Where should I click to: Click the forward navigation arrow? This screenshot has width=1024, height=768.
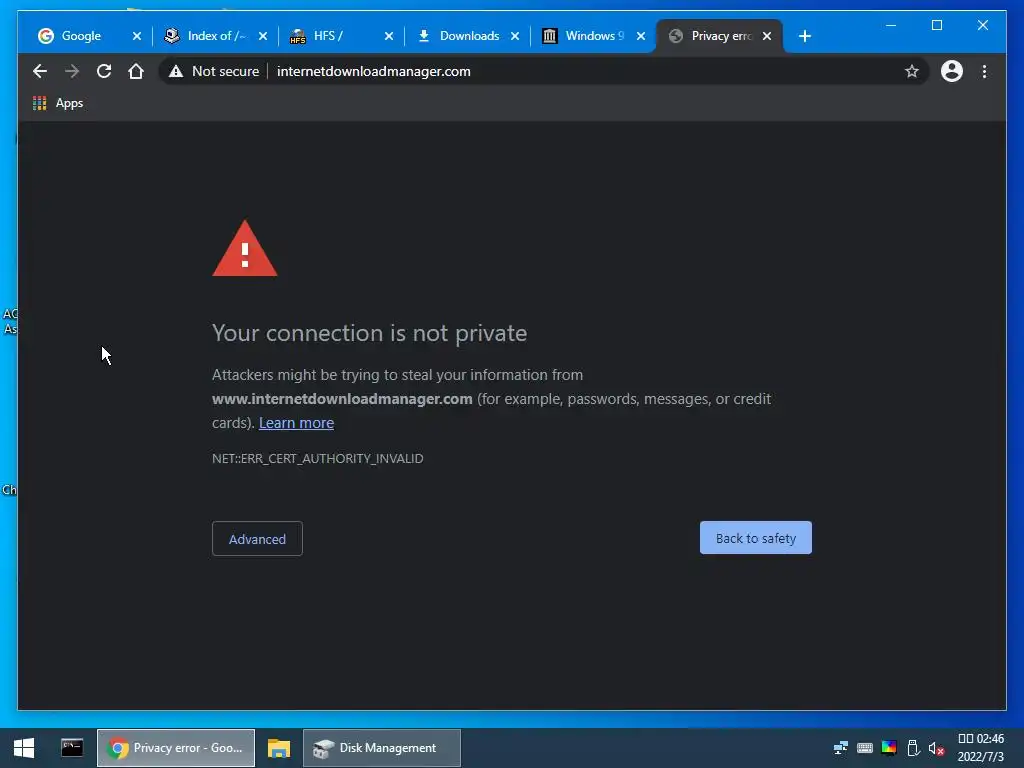pos(72,71)
